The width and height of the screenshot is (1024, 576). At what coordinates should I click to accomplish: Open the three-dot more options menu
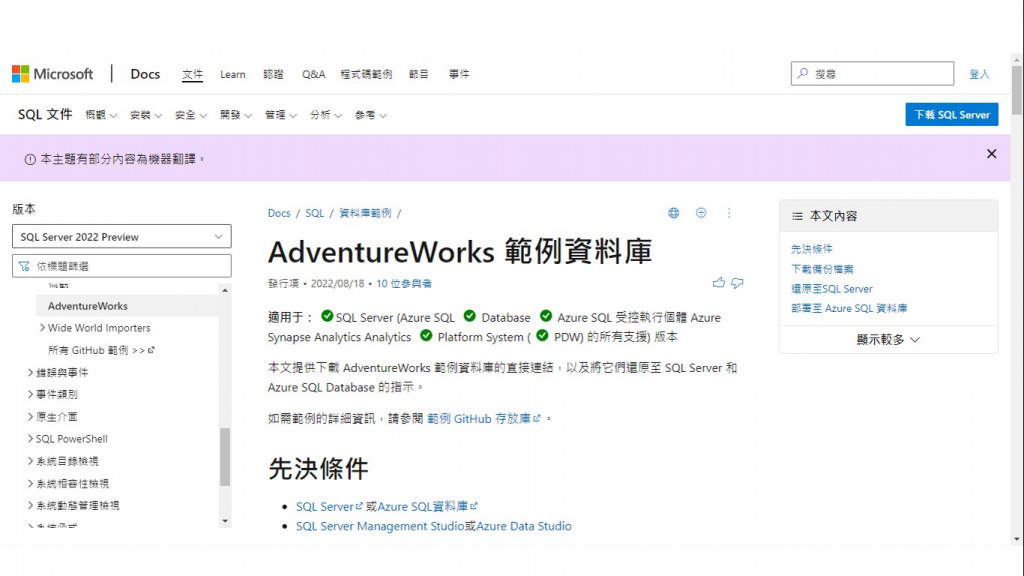[729, 213]
